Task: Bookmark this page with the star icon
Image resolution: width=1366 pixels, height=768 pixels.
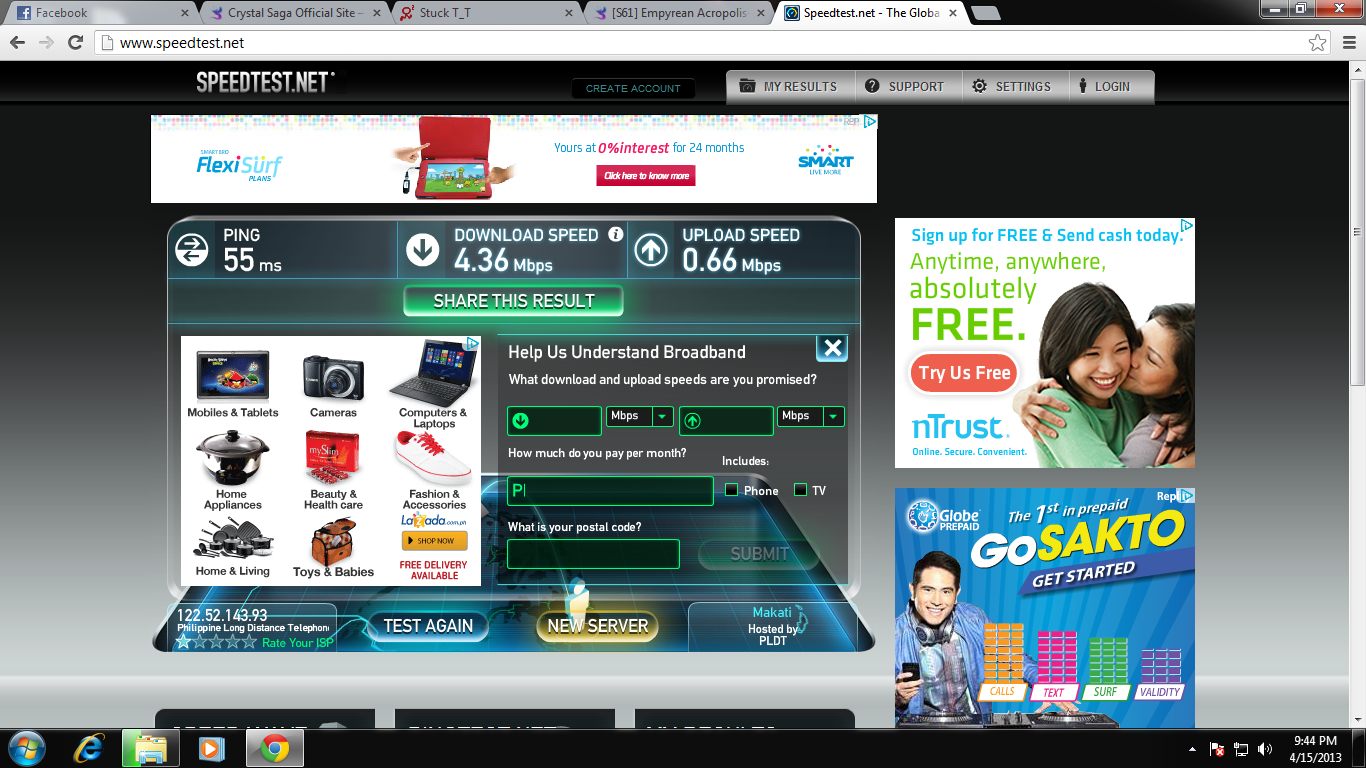Action: click(1318, 43)
